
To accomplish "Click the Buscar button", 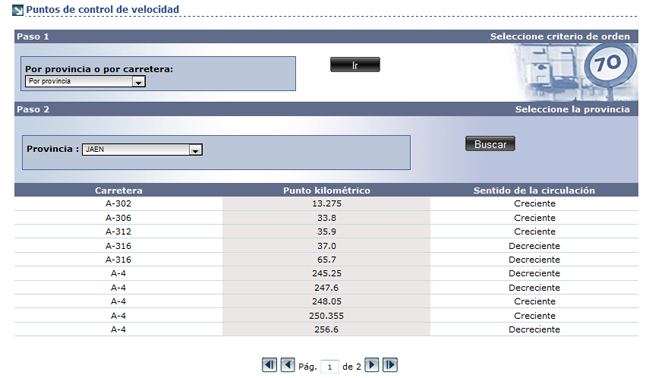I will click(x=490, y=144).
